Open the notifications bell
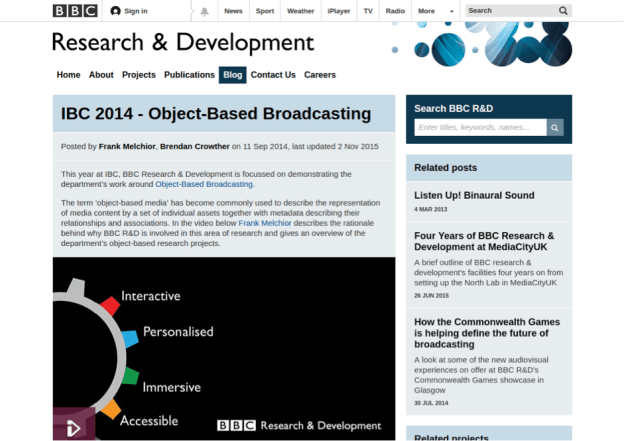This screenshot has height=441, width=624. point(205,11)
